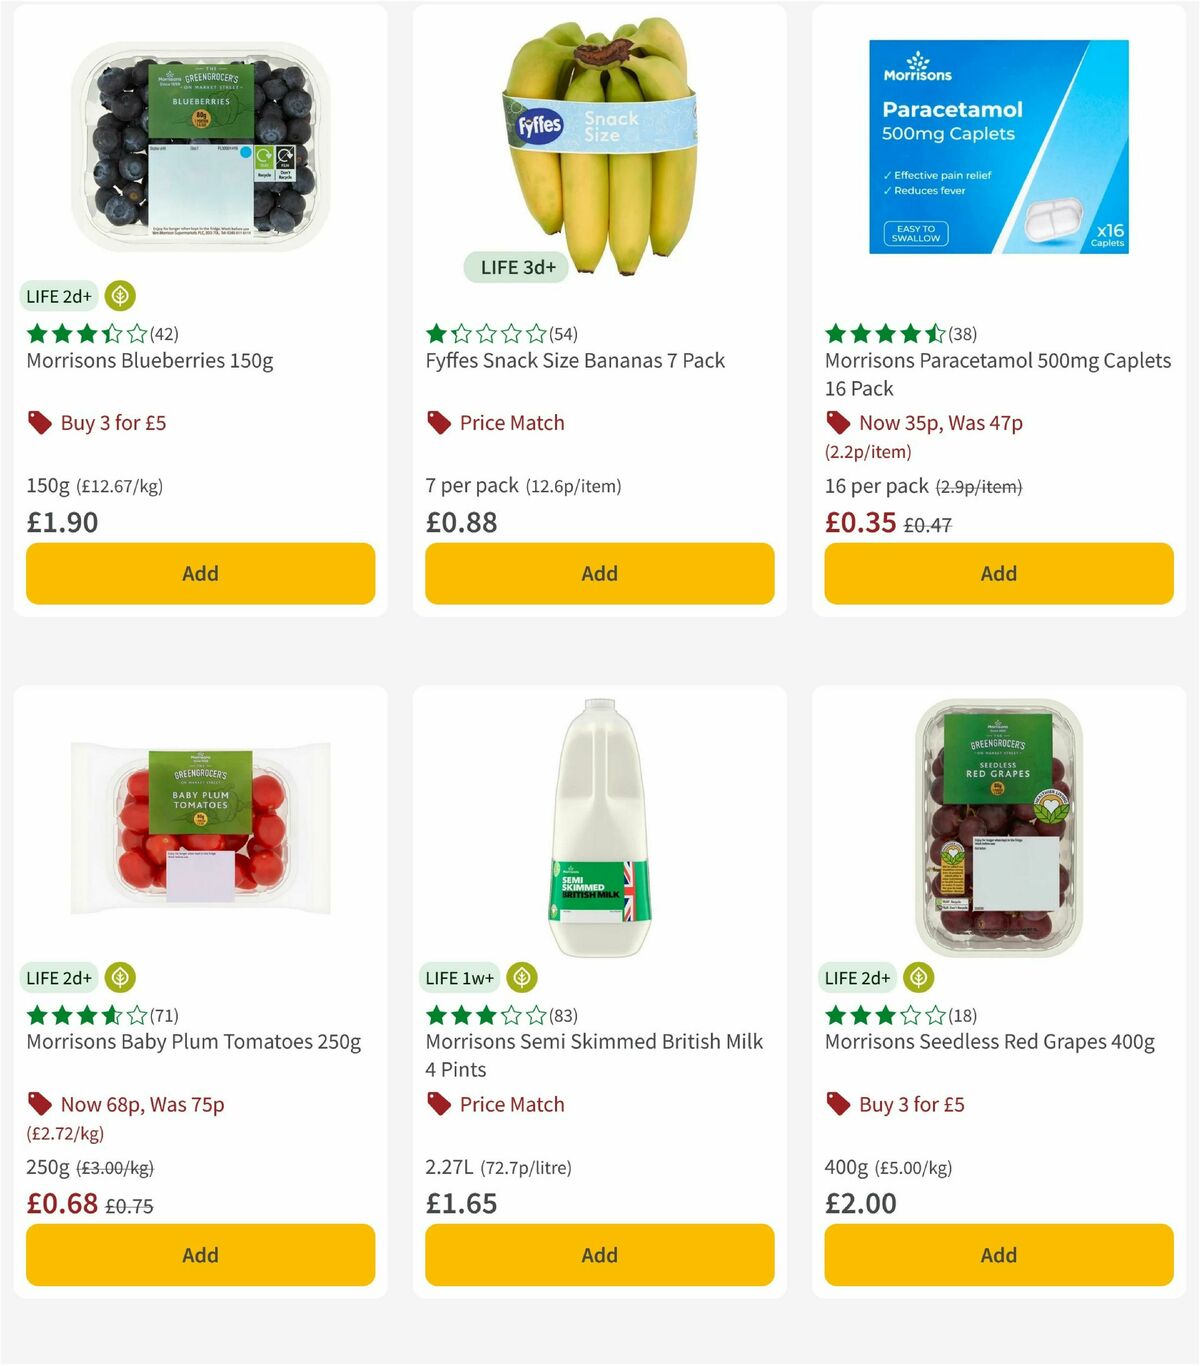Click the LIFE 3d+ badge on the bananas
The image size is (1200, 1366).
(516, 267)
